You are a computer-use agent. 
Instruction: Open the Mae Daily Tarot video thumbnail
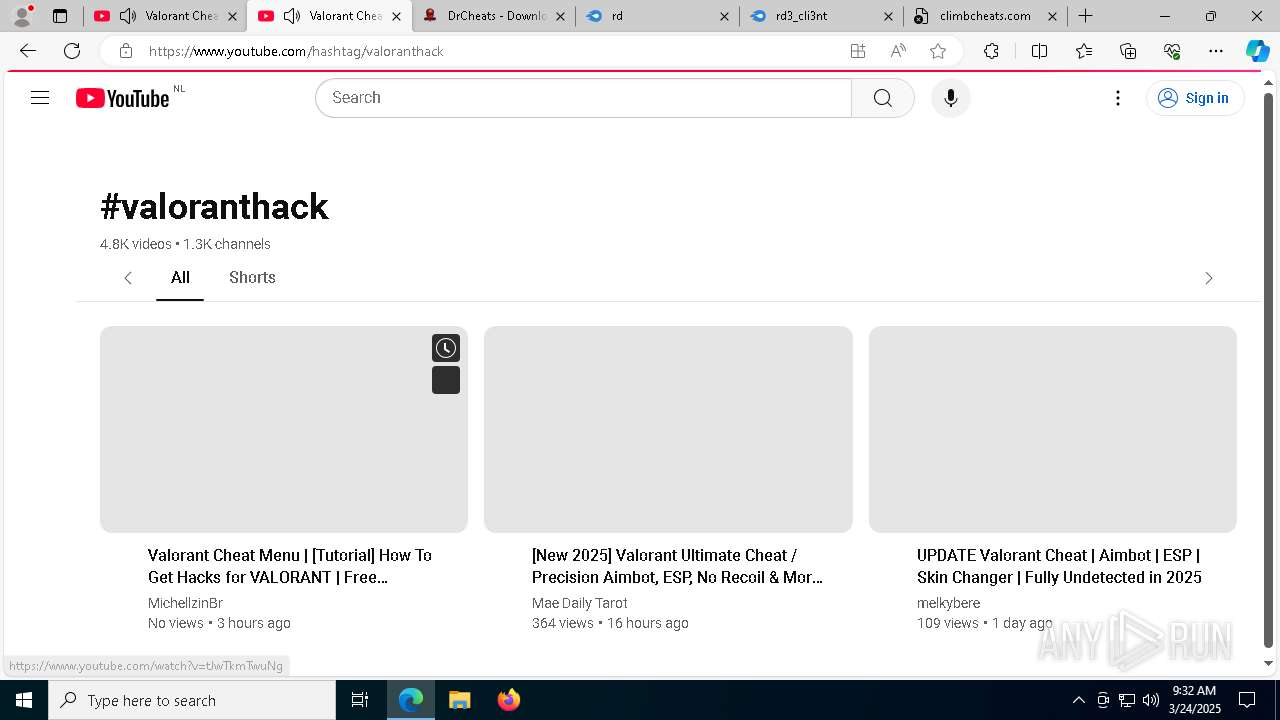pos(668,429)
